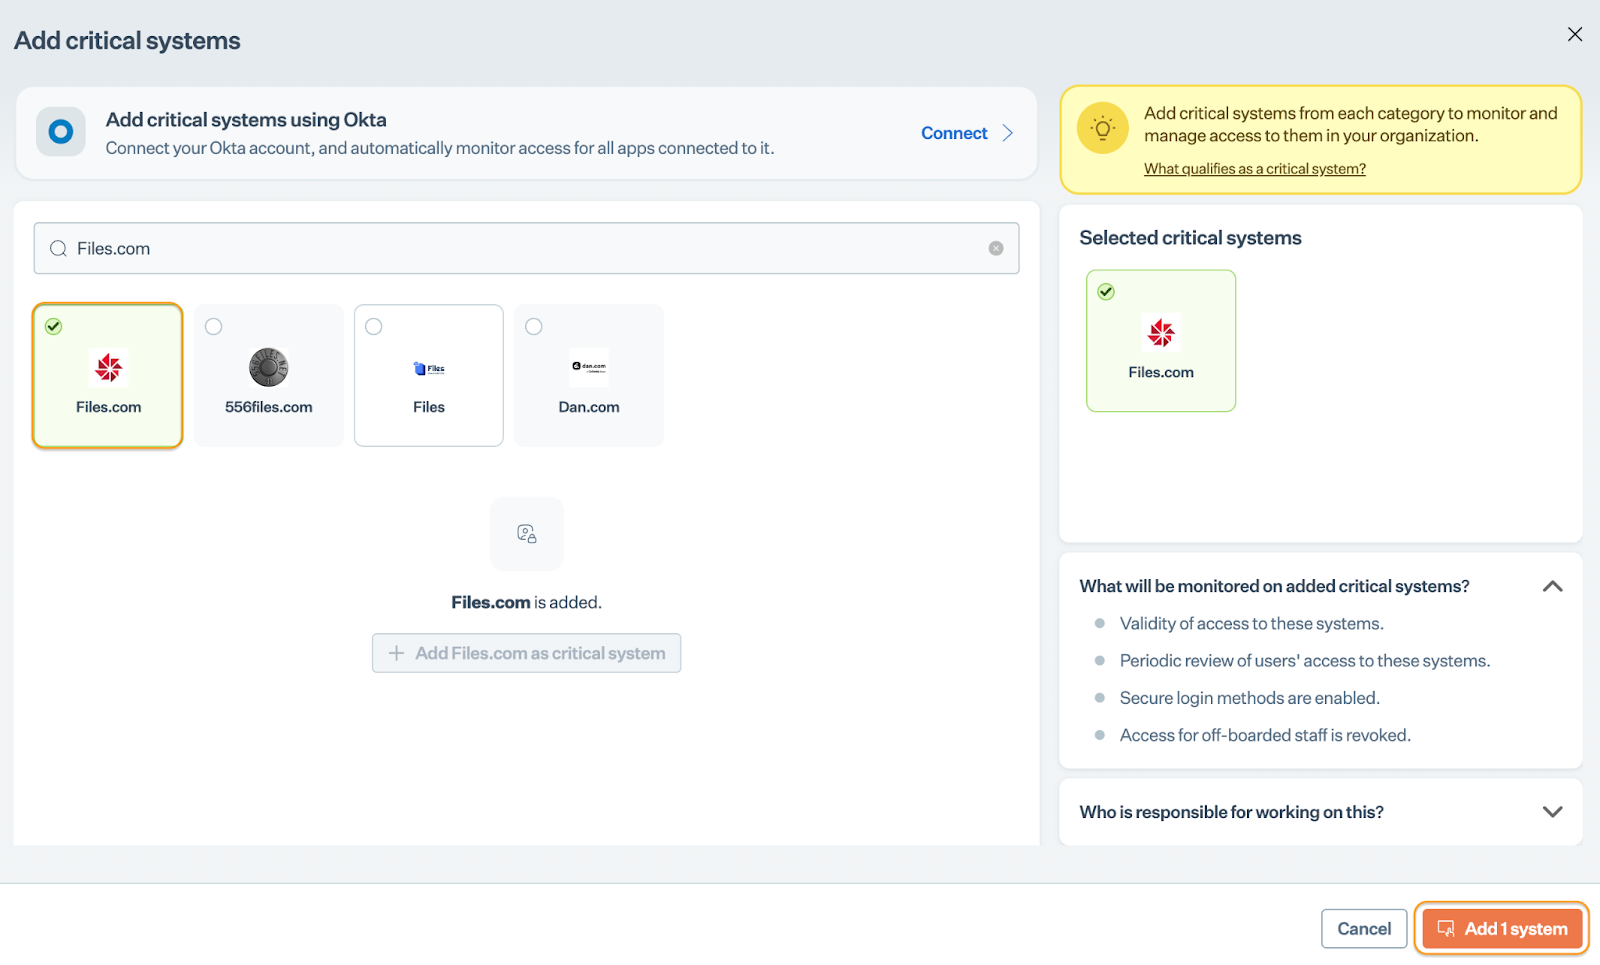The height and width of the screenshot is (965, 1600).
Task: Click the red Files.com logo in results
Action: (x=109, y=368)
